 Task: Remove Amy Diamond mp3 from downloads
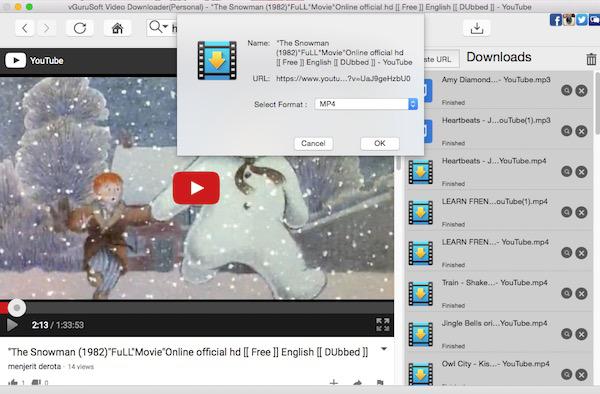point(581,91)
